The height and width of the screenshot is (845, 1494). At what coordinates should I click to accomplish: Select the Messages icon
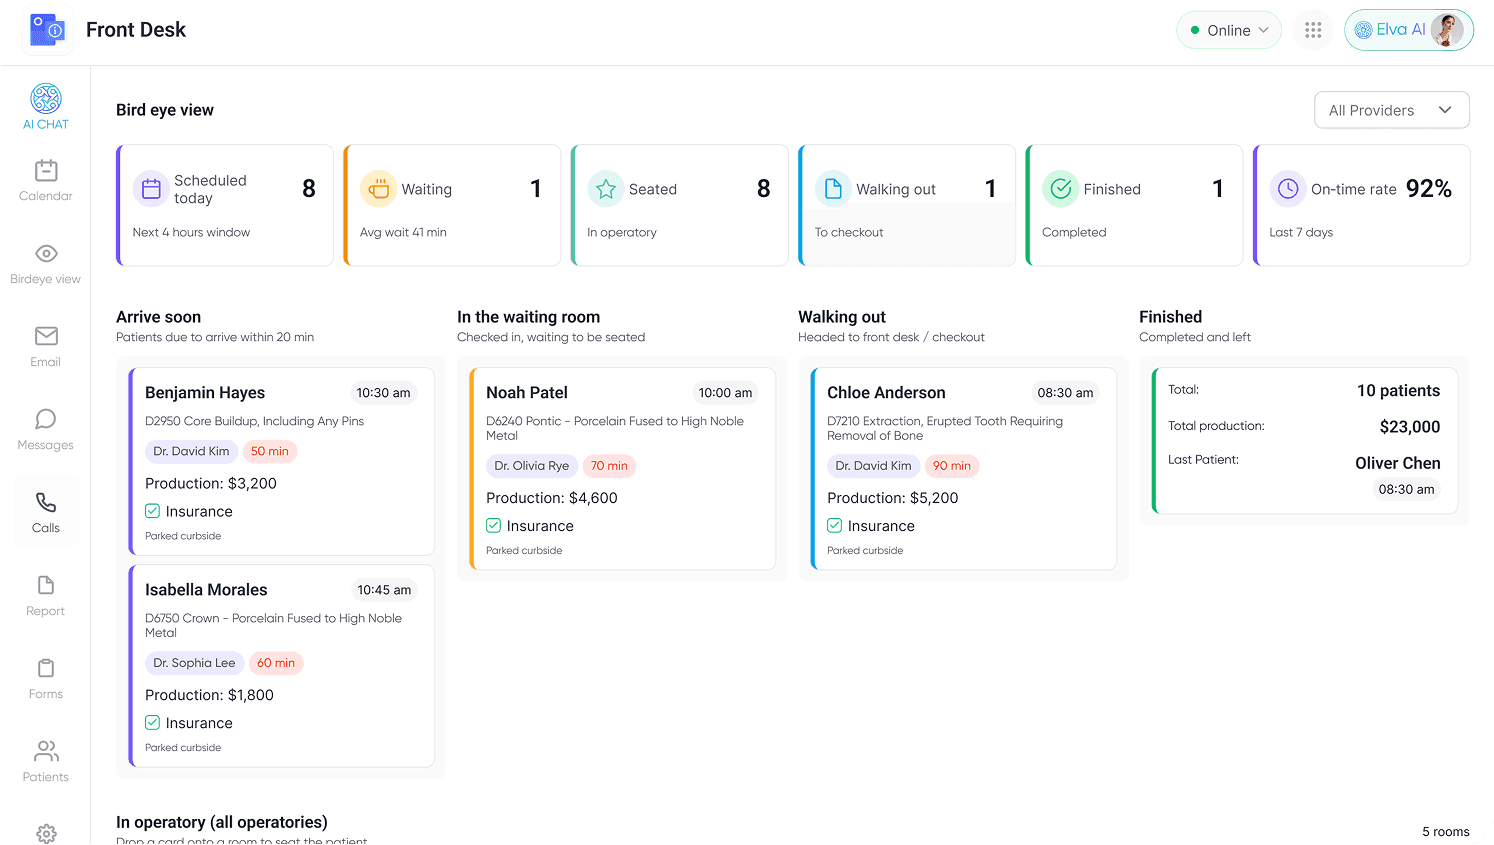pos(45,428)
